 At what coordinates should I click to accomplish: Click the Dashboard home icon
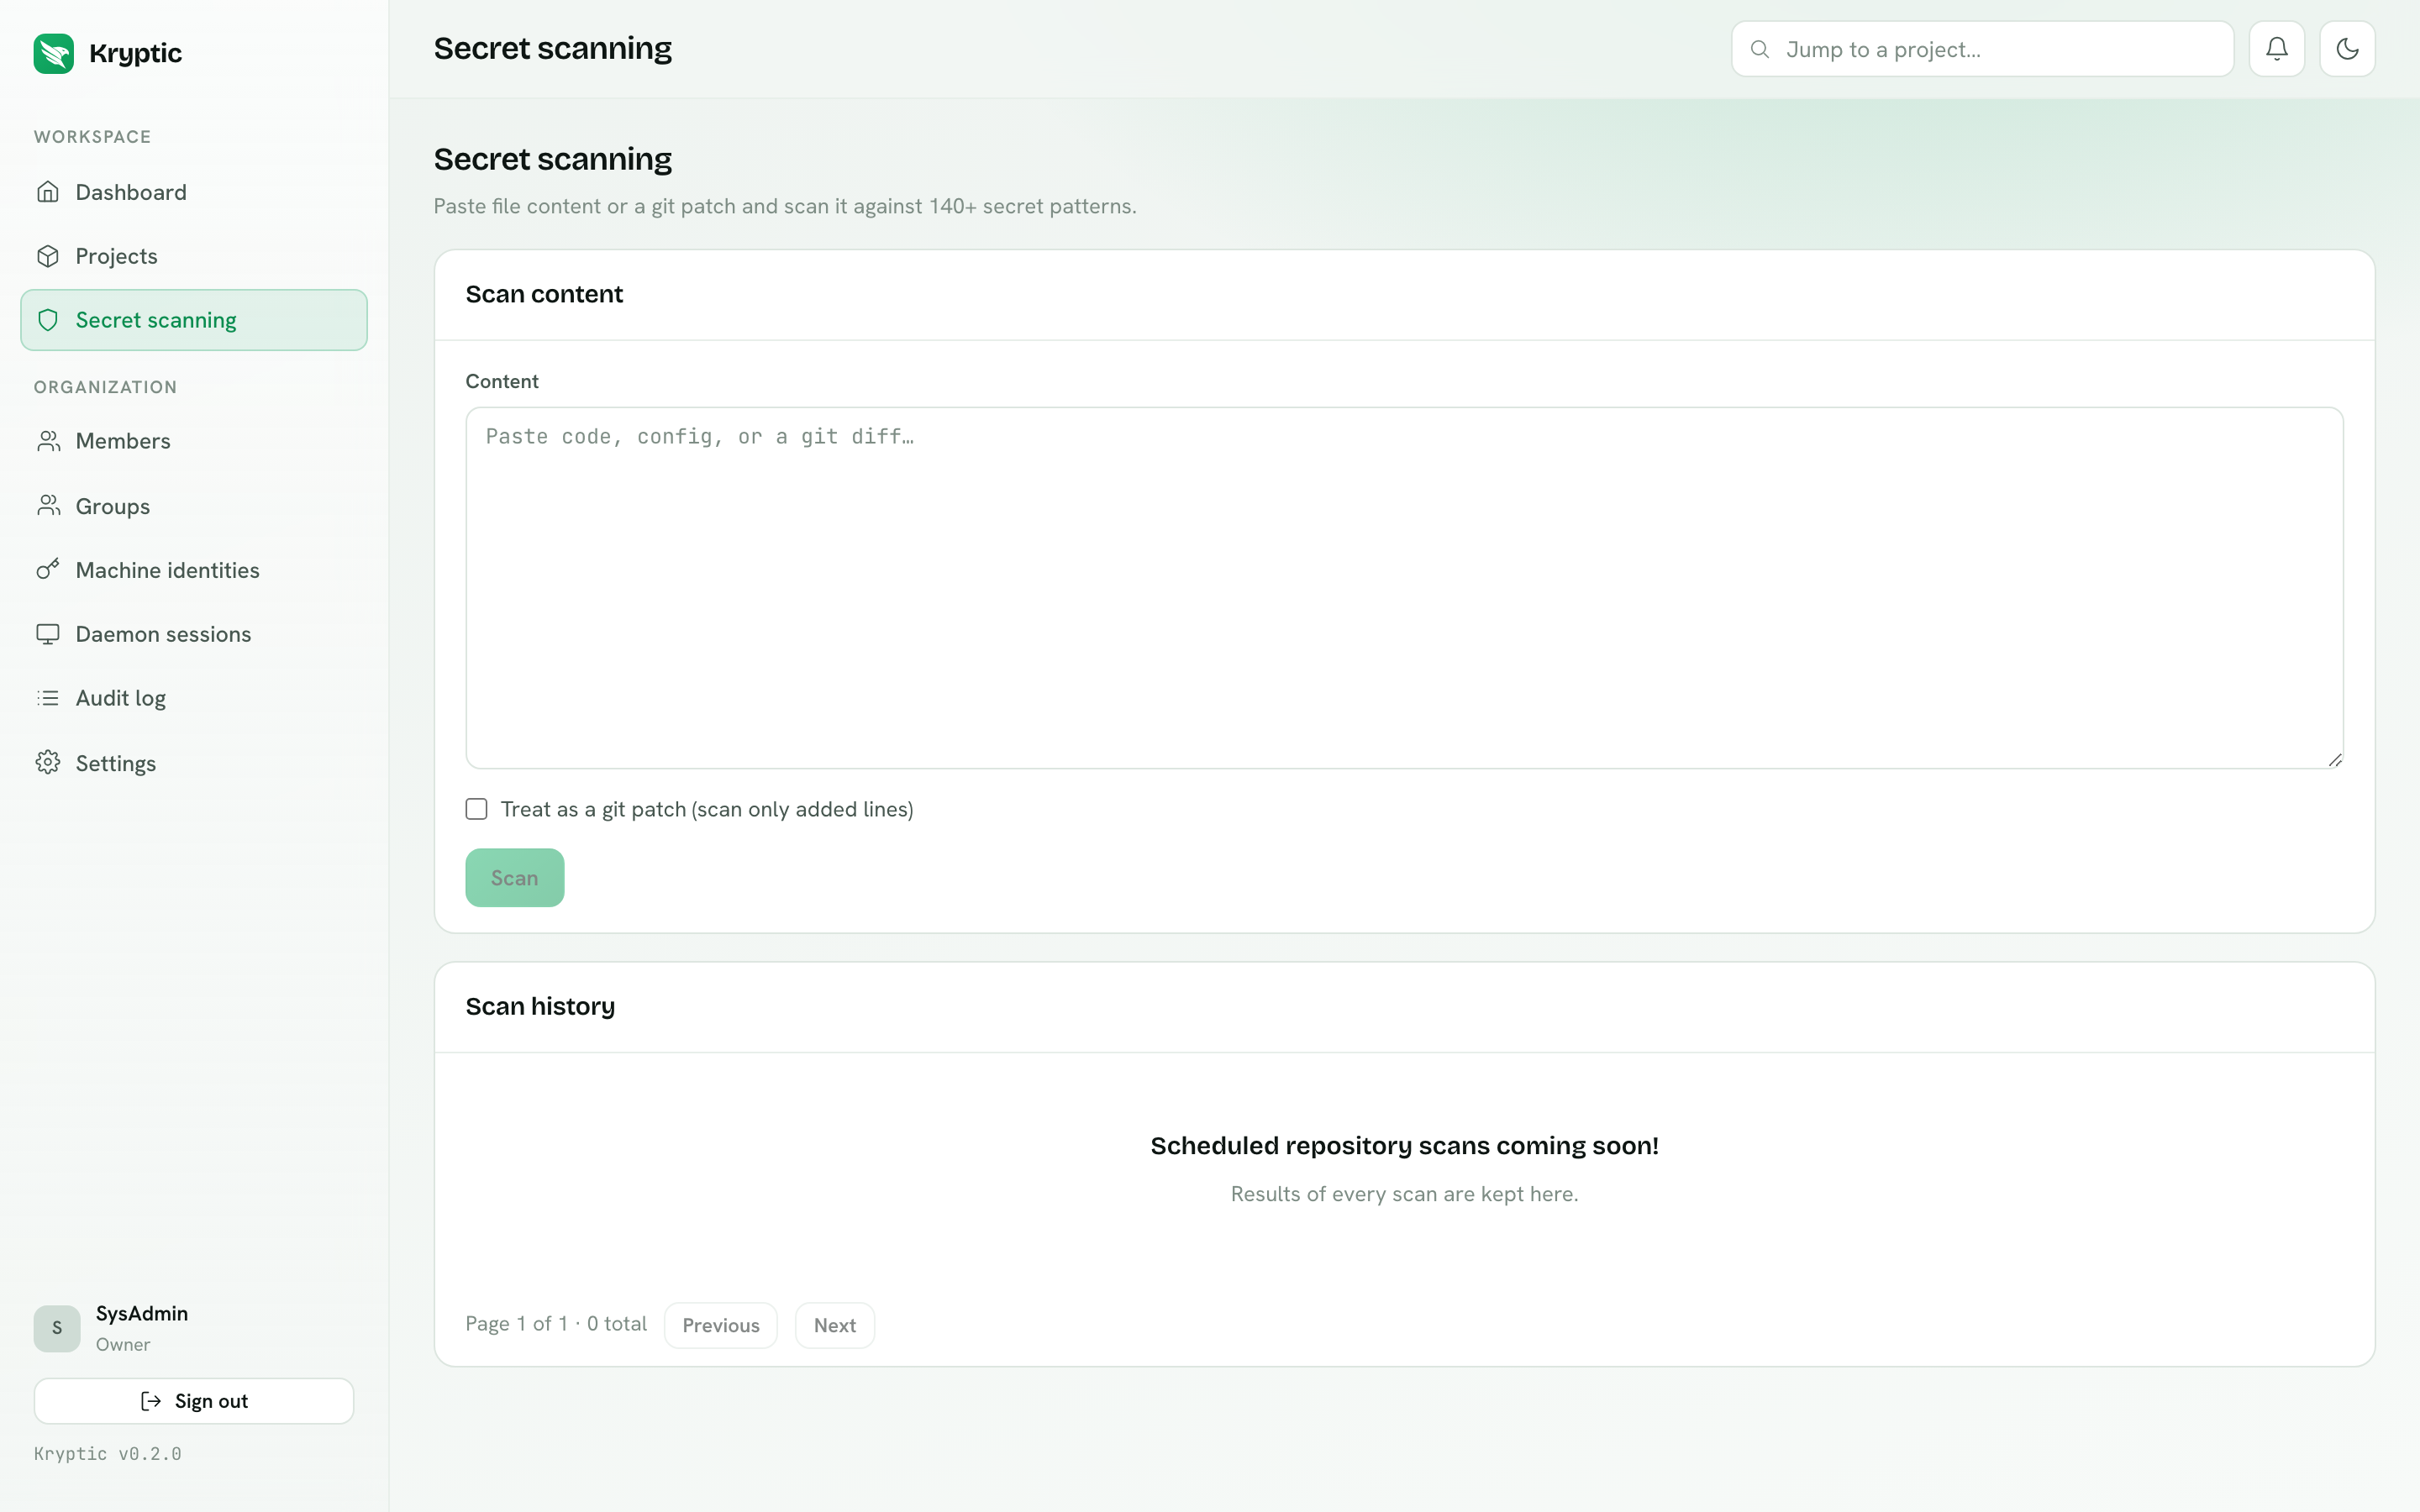48,192
